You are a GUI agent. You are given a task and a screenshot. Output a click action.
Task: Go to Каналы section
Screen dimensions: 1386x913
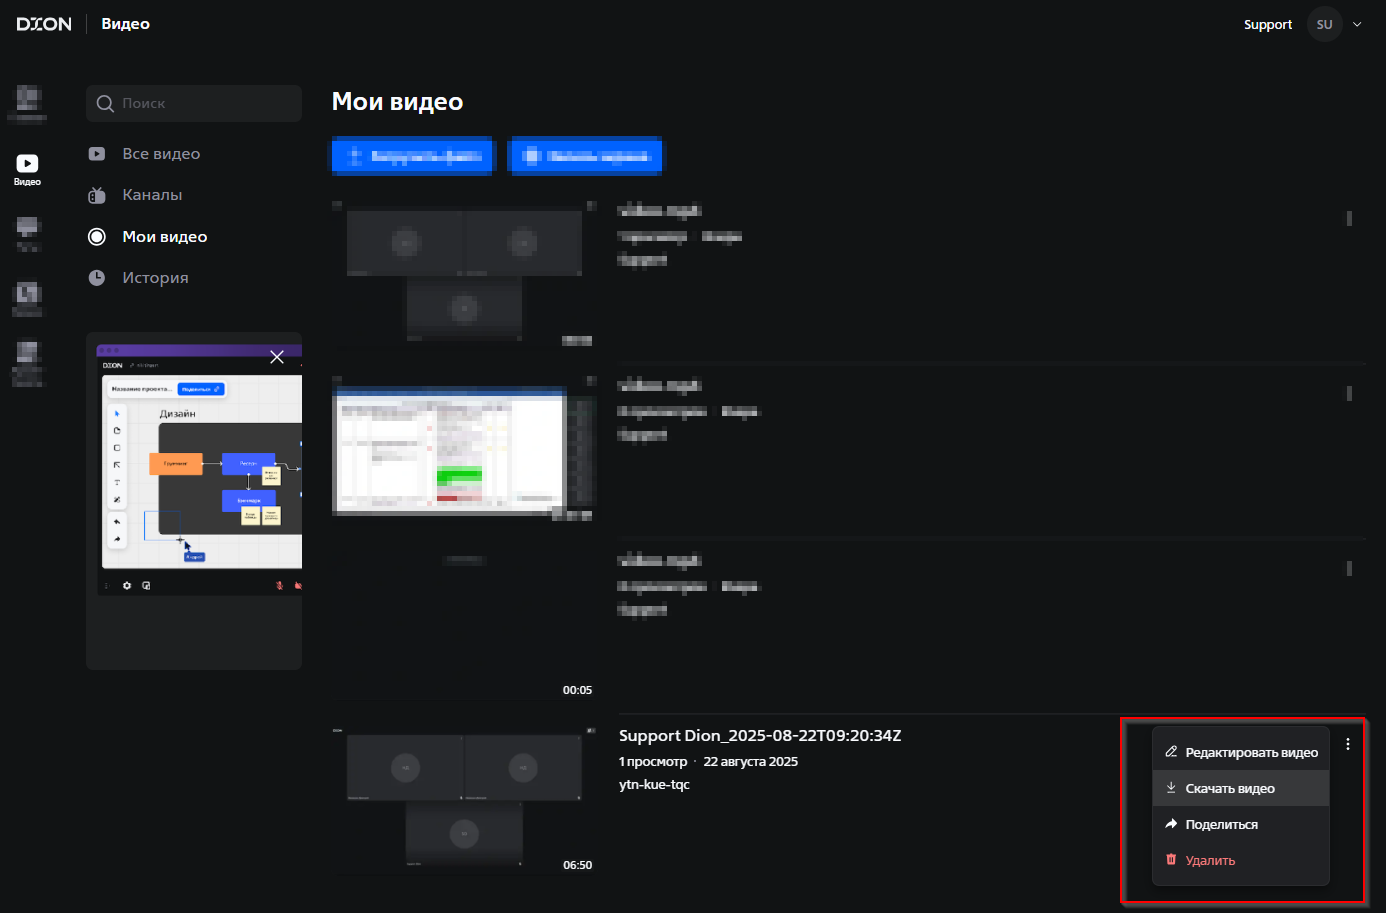152,195
